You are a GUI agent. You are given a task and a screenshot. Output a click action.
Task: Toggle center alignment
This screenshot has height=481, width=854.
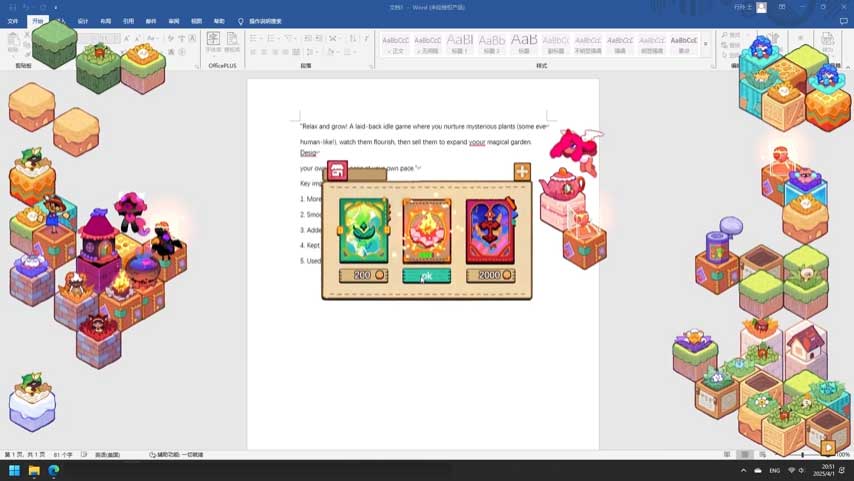click(264, 52)
